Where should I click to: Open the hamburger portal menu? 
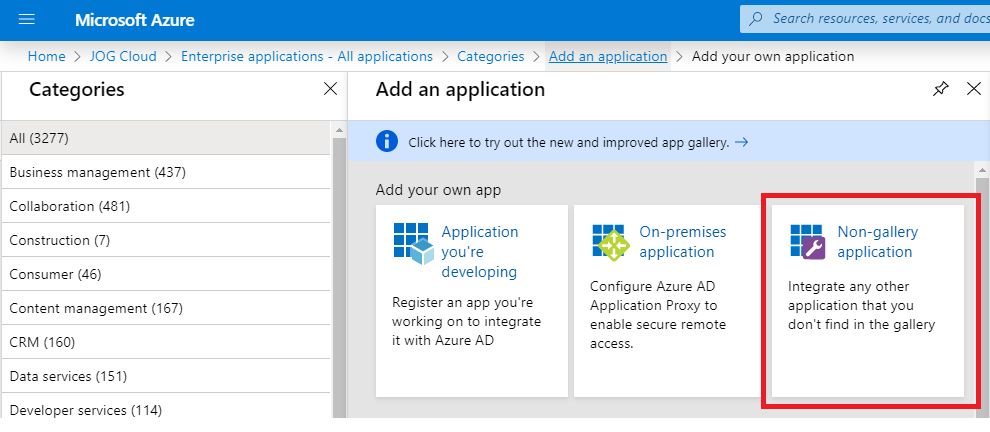click(27, 20)
